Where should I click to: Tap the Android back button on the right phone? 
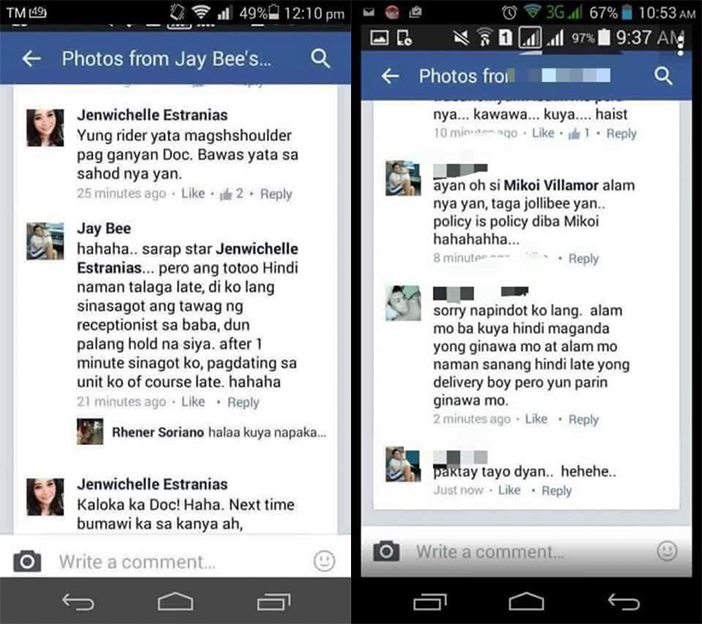[x=624, y=602]
